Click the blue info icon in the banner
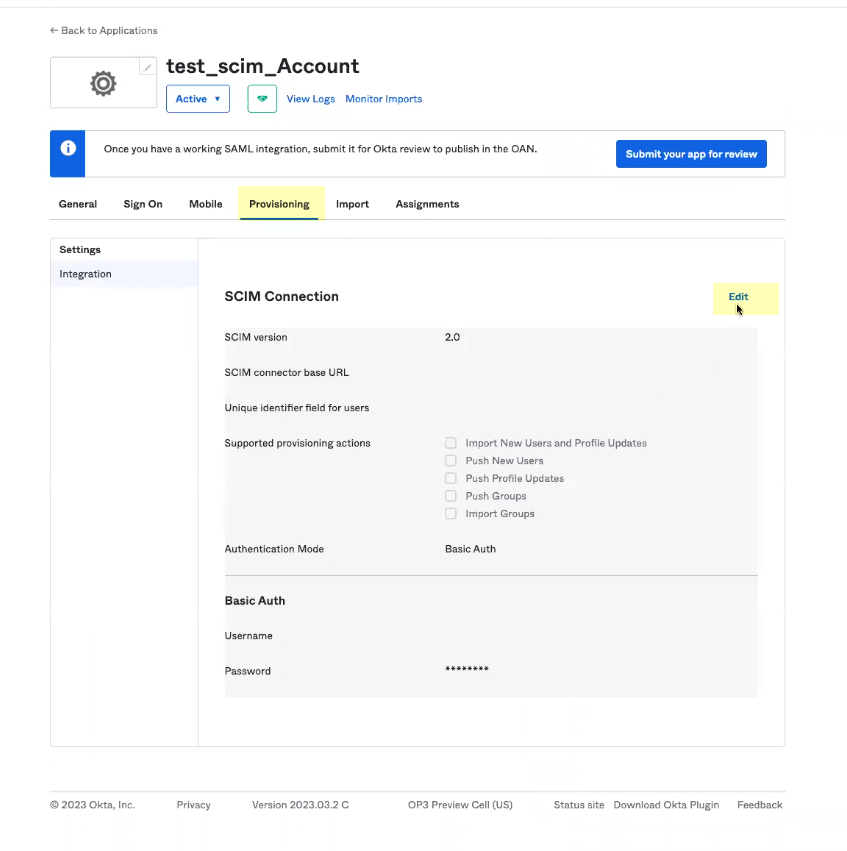This screenshot has height=851, width=847. click(68, 149)
